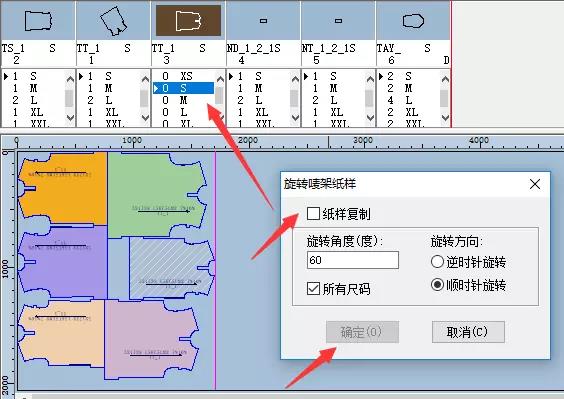Click the 3000 mark on horizontal ruler
The image size is (564, 399).
click(363, 140)
